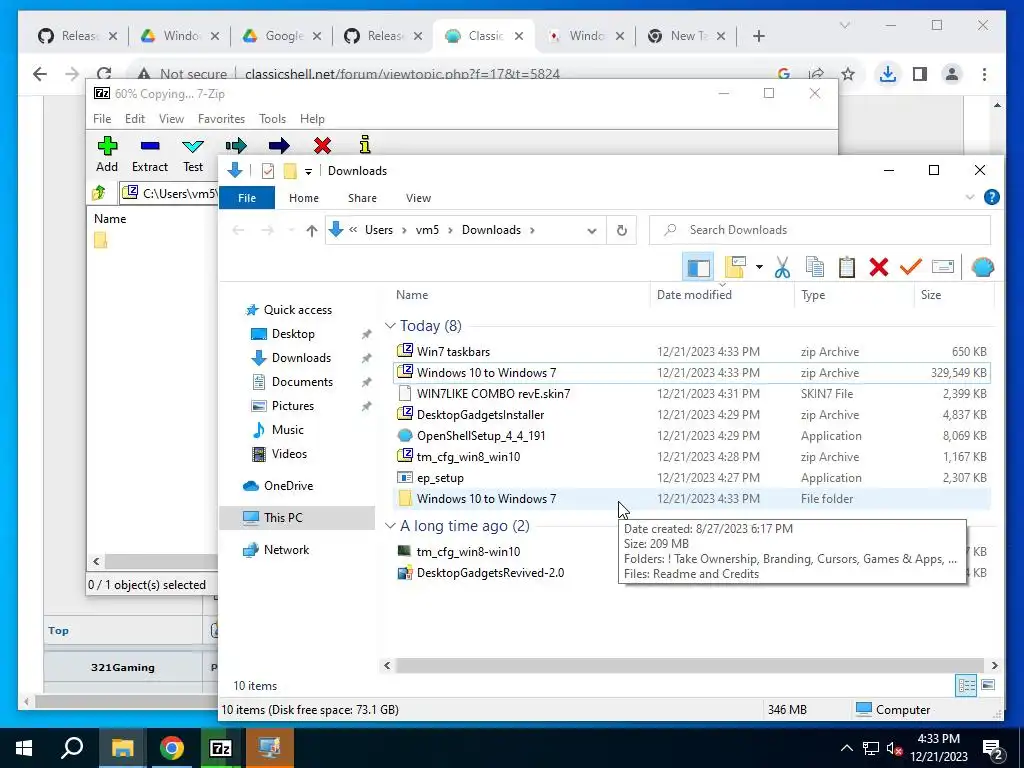Switch to the New Tab Chrome tab
1024x768 pixels.
click(x=686, y=36)
